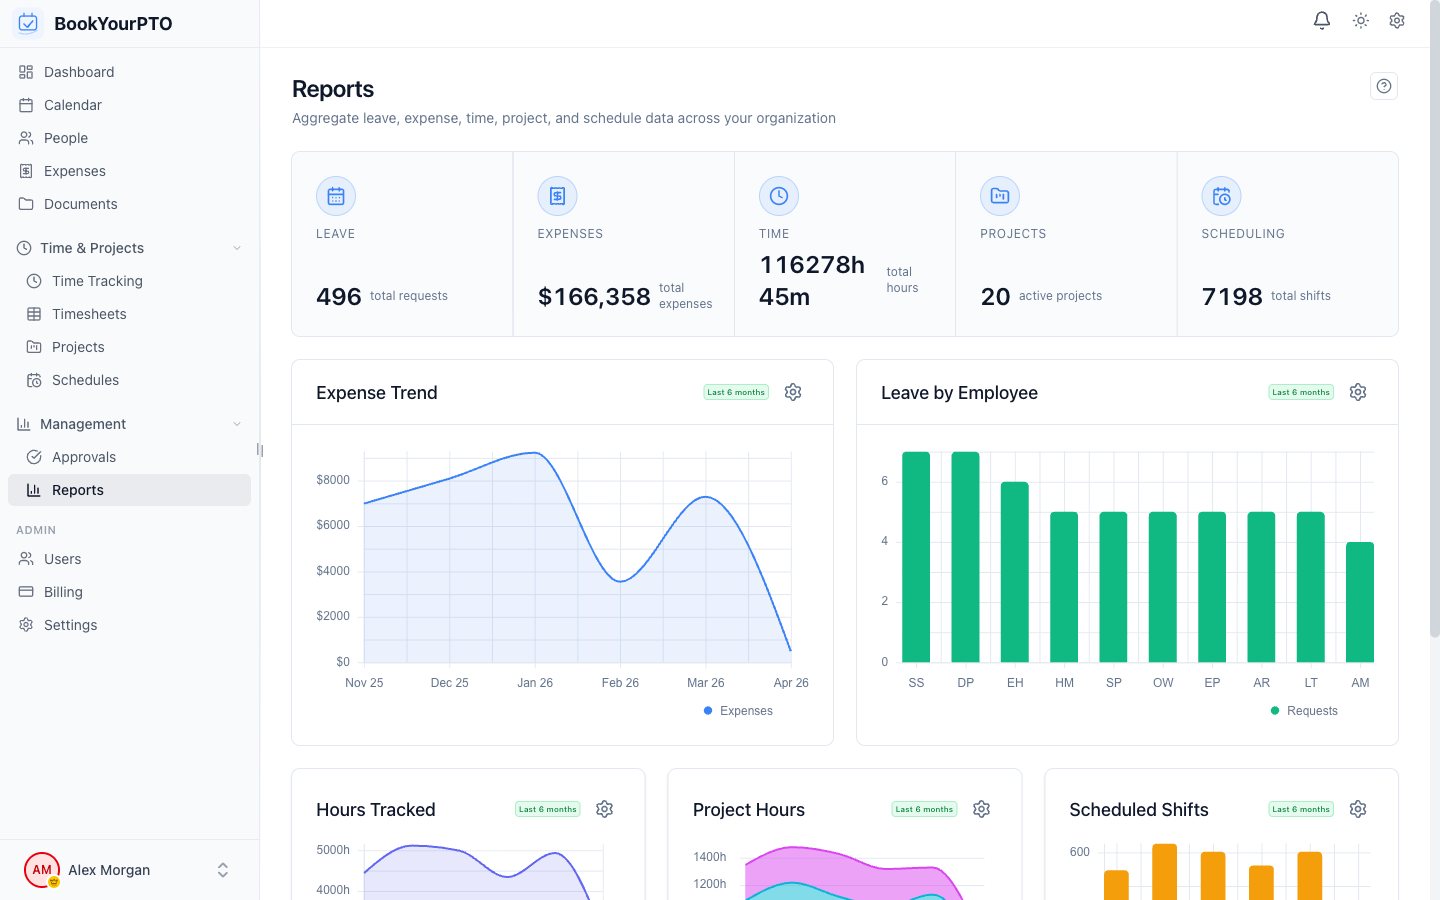
Task: Toggle light mode with the sun icon
Action: coord(1360,20)
